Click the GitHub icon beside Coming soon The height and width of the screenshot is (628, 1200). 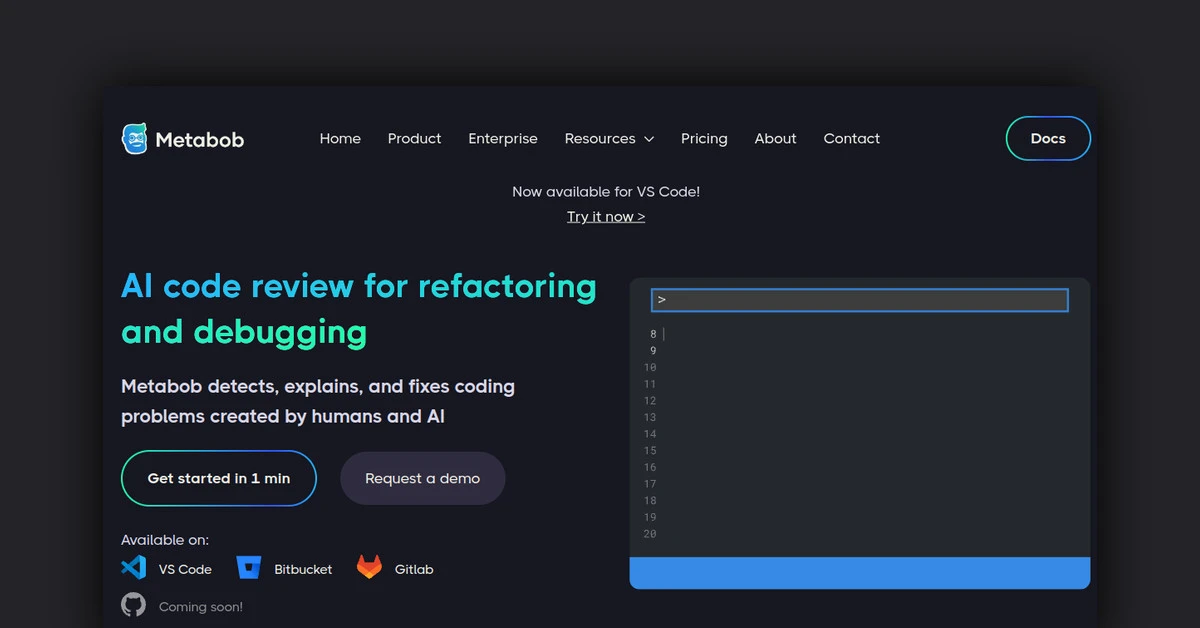pos(133,605)
